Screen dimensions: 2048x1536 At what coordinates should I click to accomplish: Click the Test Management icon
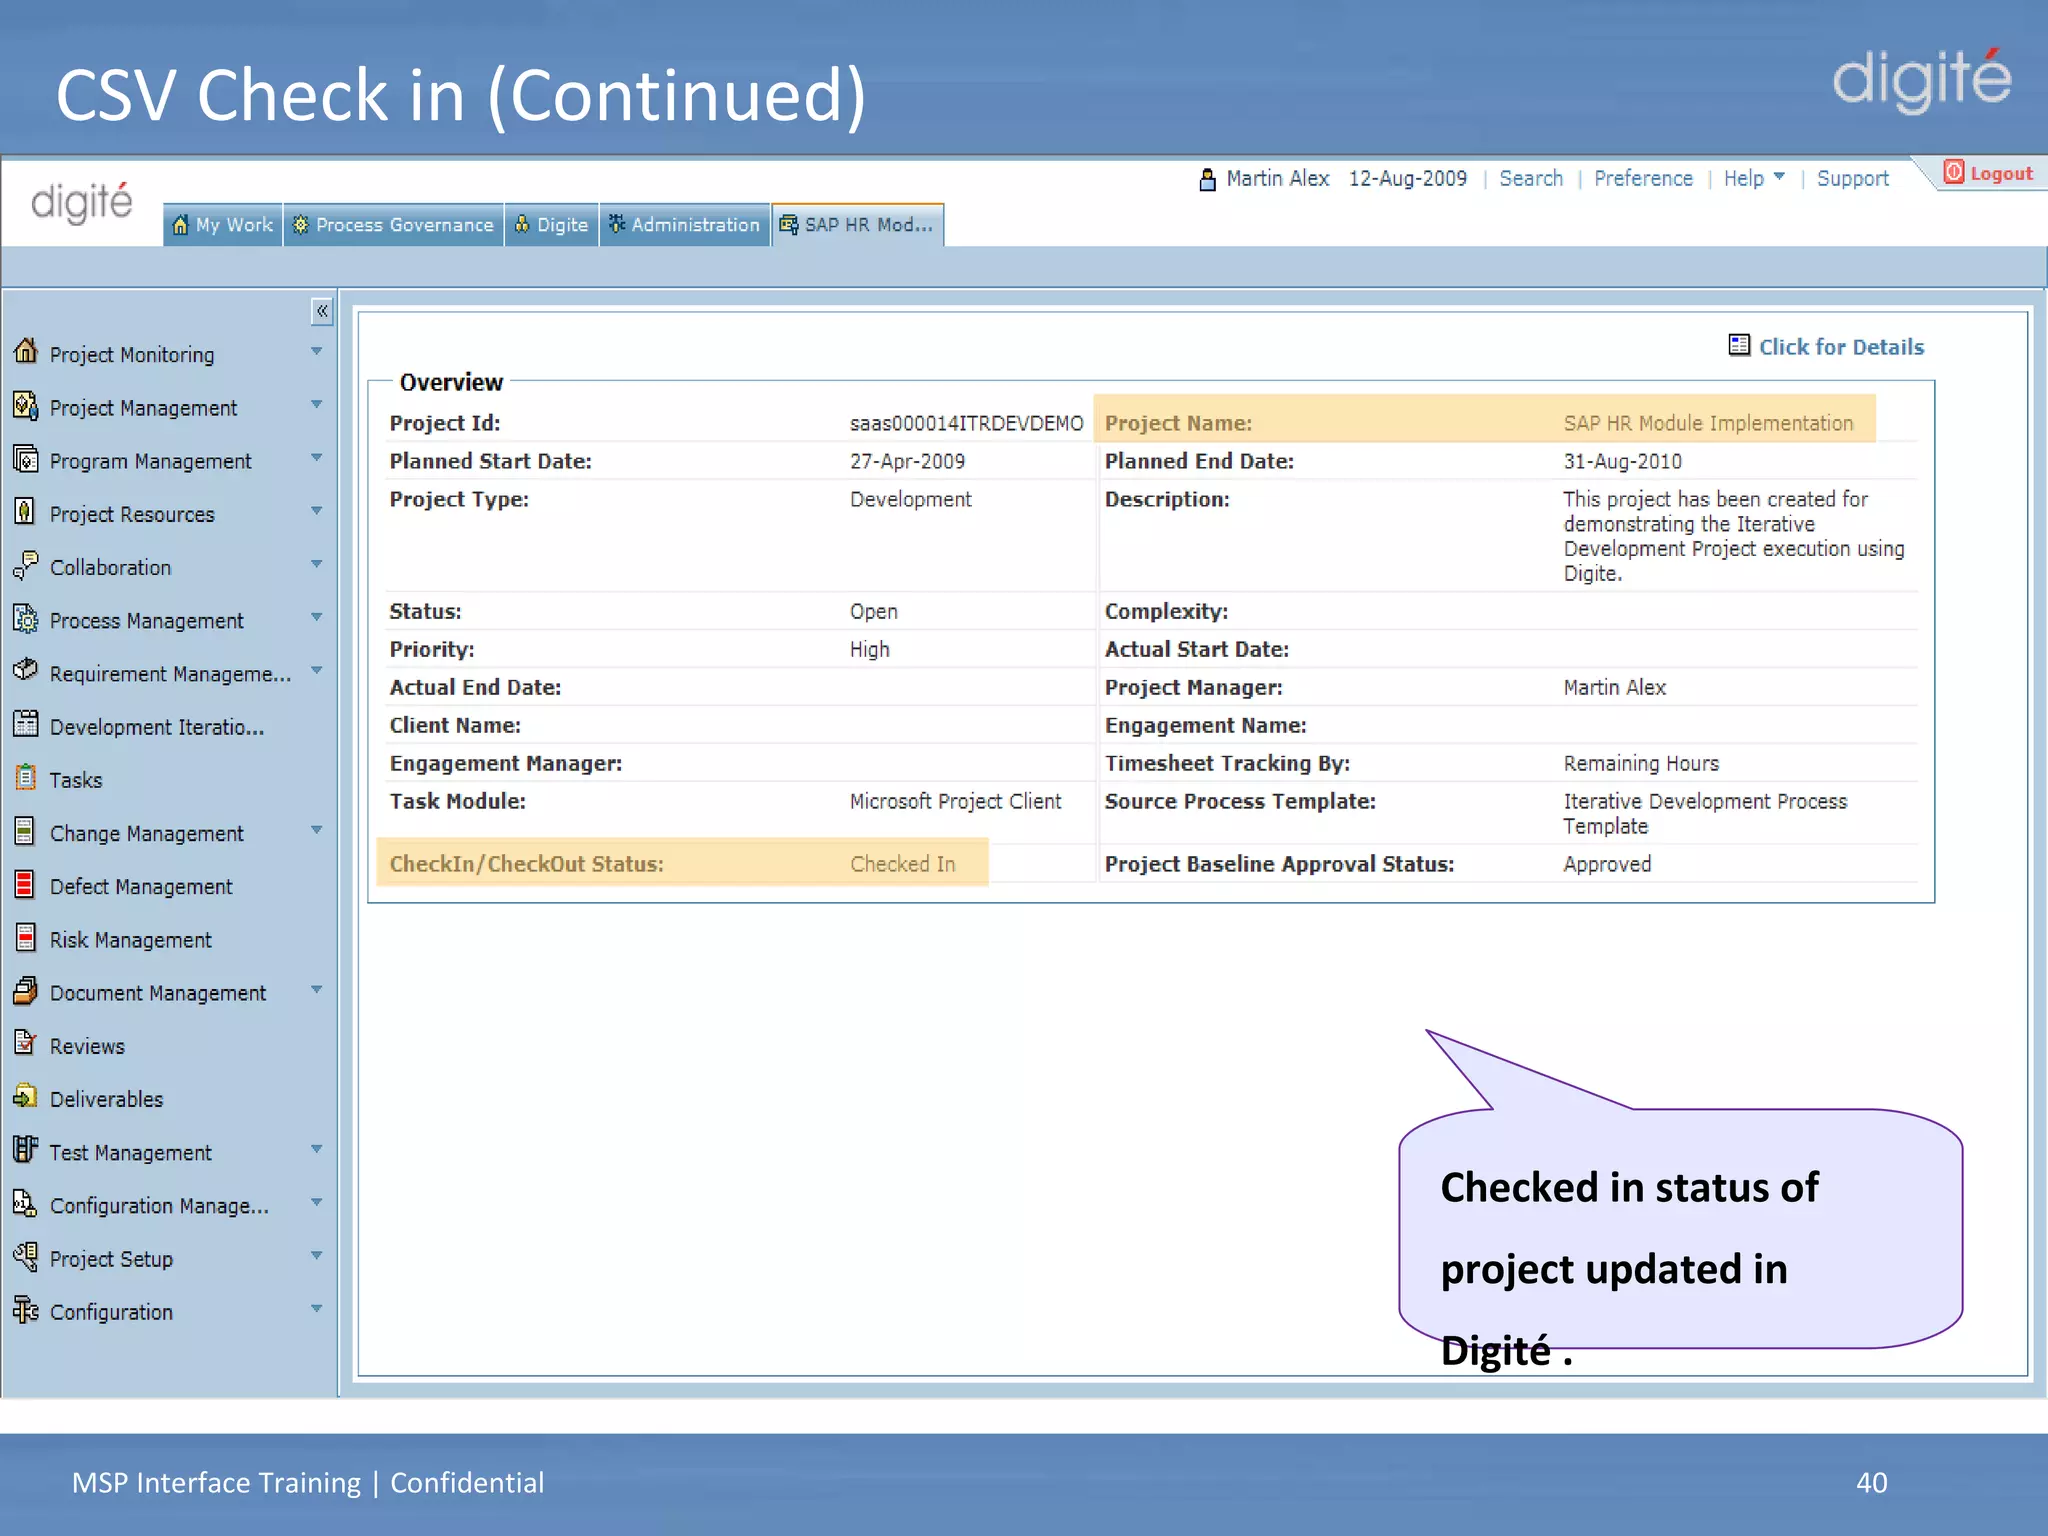click(26, 1149)
